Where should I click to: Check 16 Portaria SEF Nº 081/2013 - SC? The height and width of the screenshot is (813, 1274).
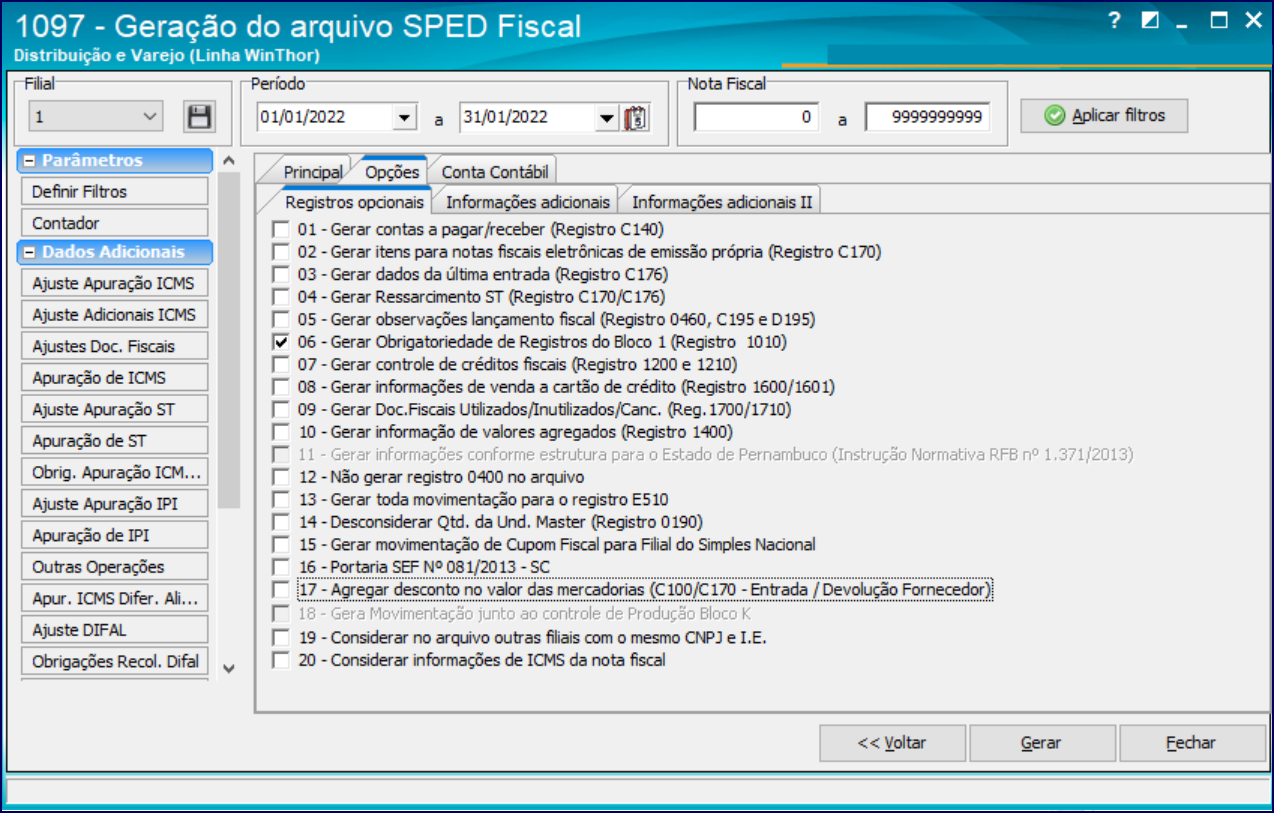281,567
